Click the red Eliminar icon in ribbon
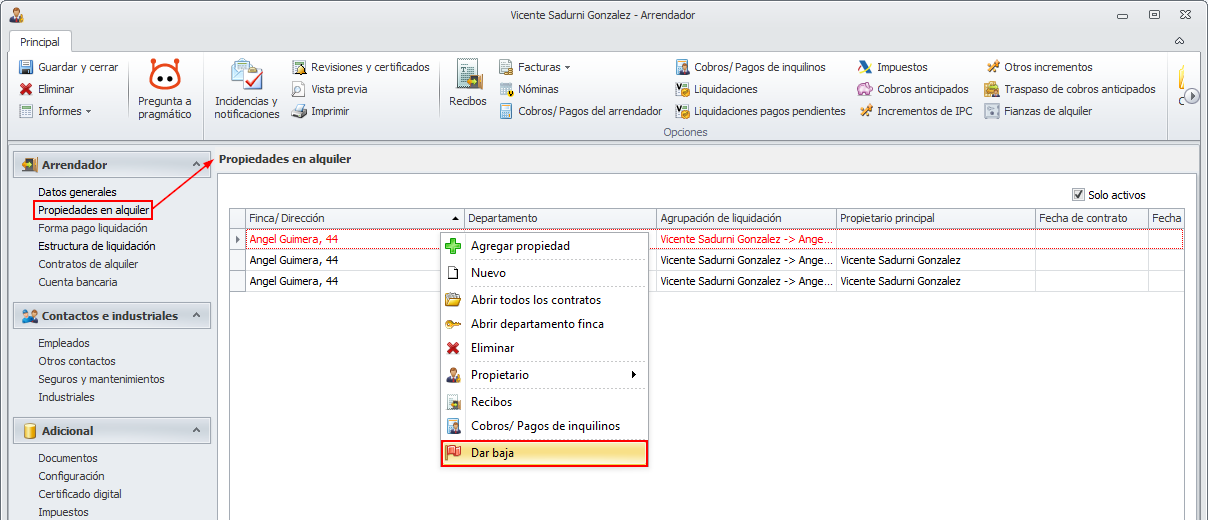Viewport: 1208px width, 520px height. (26, 89)
